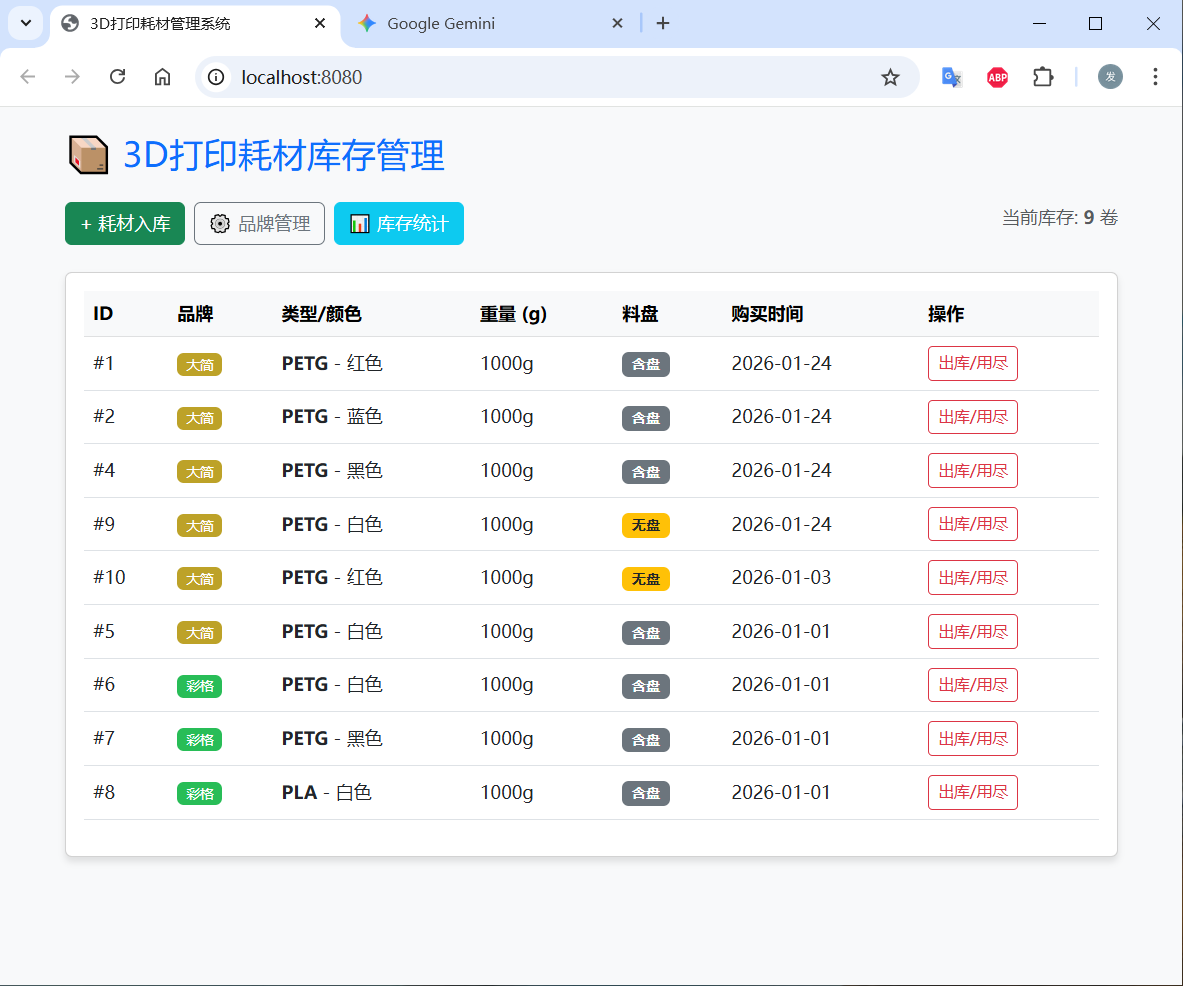Screen dimensions: 1183x986
Task: Expand the tab search dropdown arrow
Action: click(26, 23)
